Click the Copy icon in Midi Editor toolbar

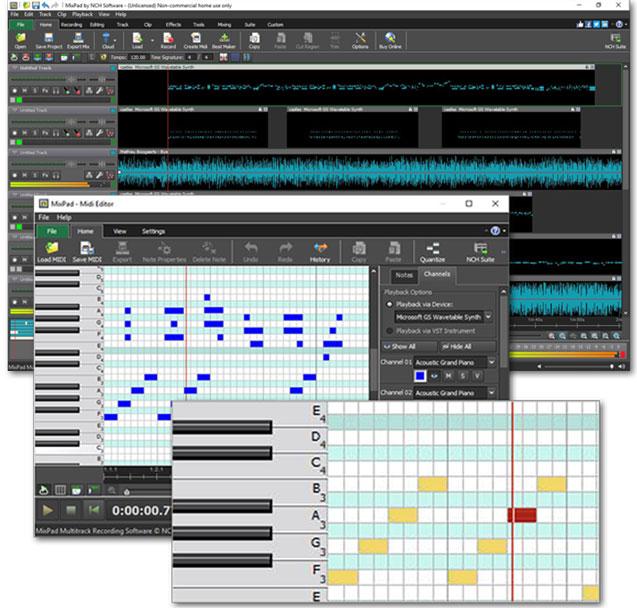359,252
